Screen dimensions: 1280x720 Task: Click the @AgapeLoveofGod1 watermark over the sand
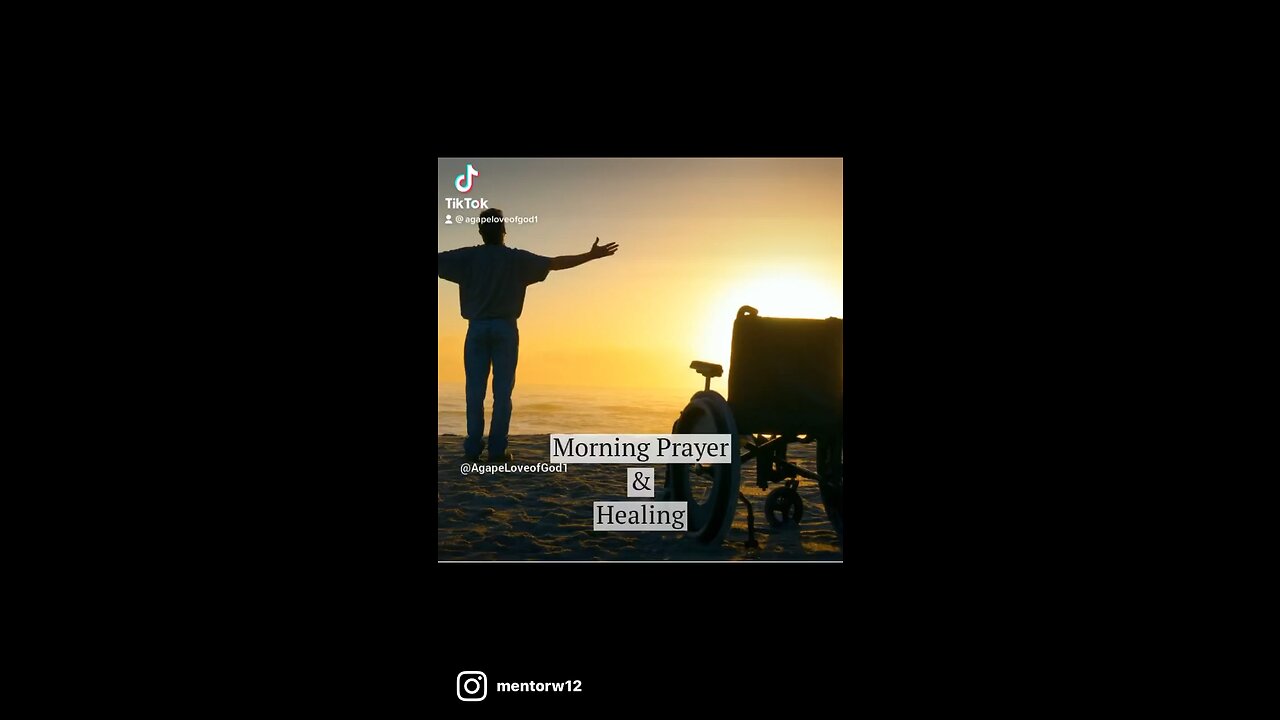coord(514,468)
